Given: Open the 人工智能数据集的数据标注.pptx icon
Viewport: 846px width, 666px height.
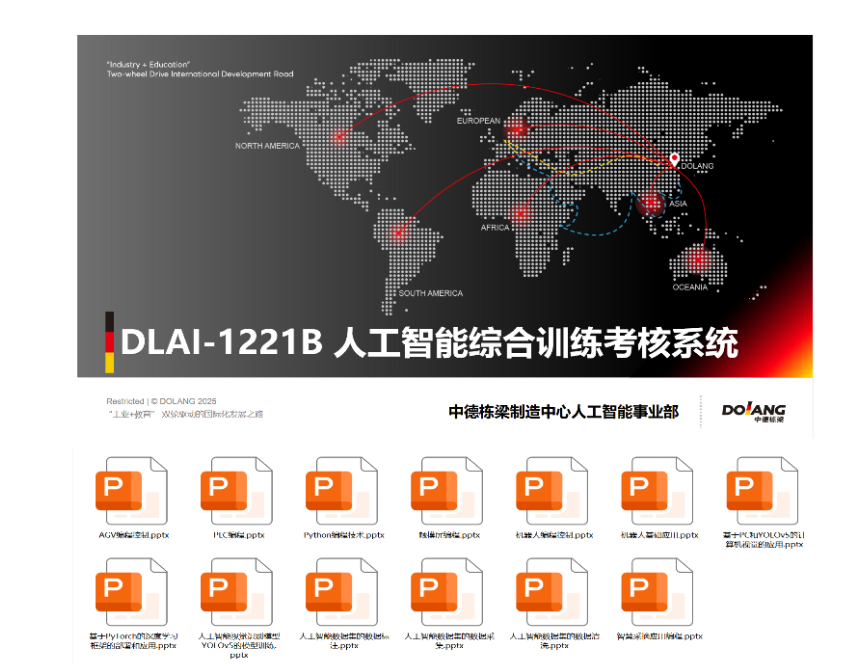Looking at the screenshot, I should [x=342, y=592].
